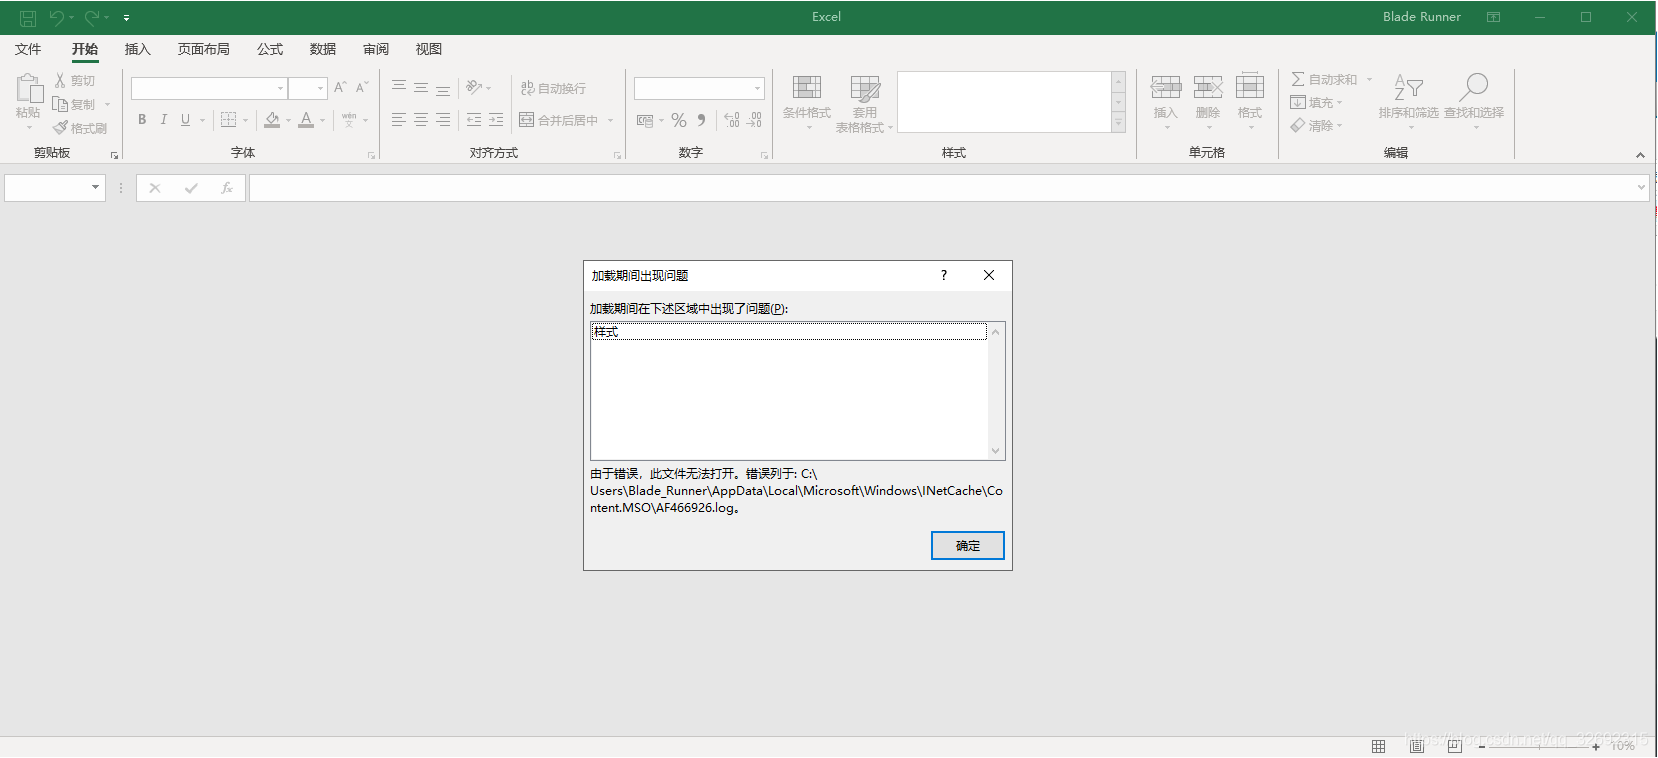
Task: Expand the cell styles gallery arrow
Action: (1119, 122)
